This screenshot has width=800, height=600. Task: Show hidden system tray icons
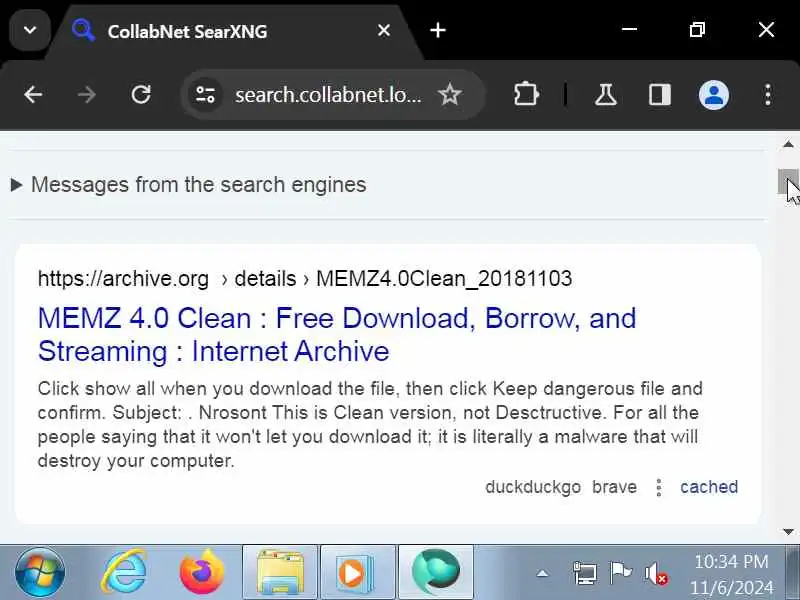point(542,574)
